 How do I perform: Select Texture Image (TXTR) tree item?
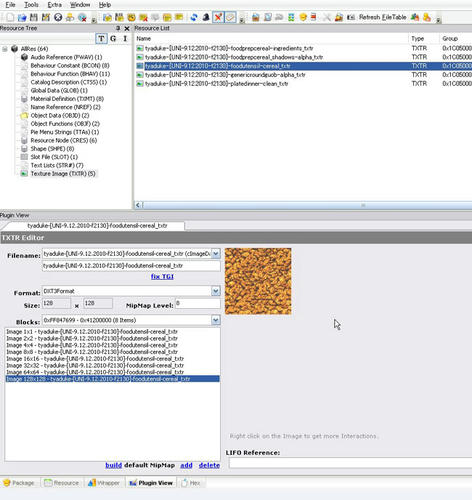coord(63,174)
